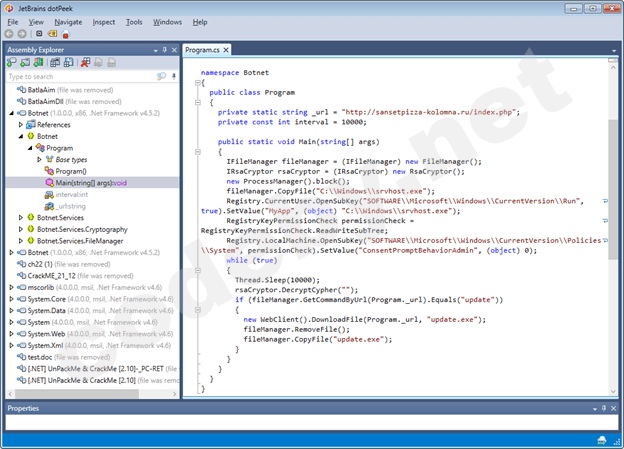Expand the System.Core assembly node
This screenshot has height=449, width=624.
click(11, 299)
